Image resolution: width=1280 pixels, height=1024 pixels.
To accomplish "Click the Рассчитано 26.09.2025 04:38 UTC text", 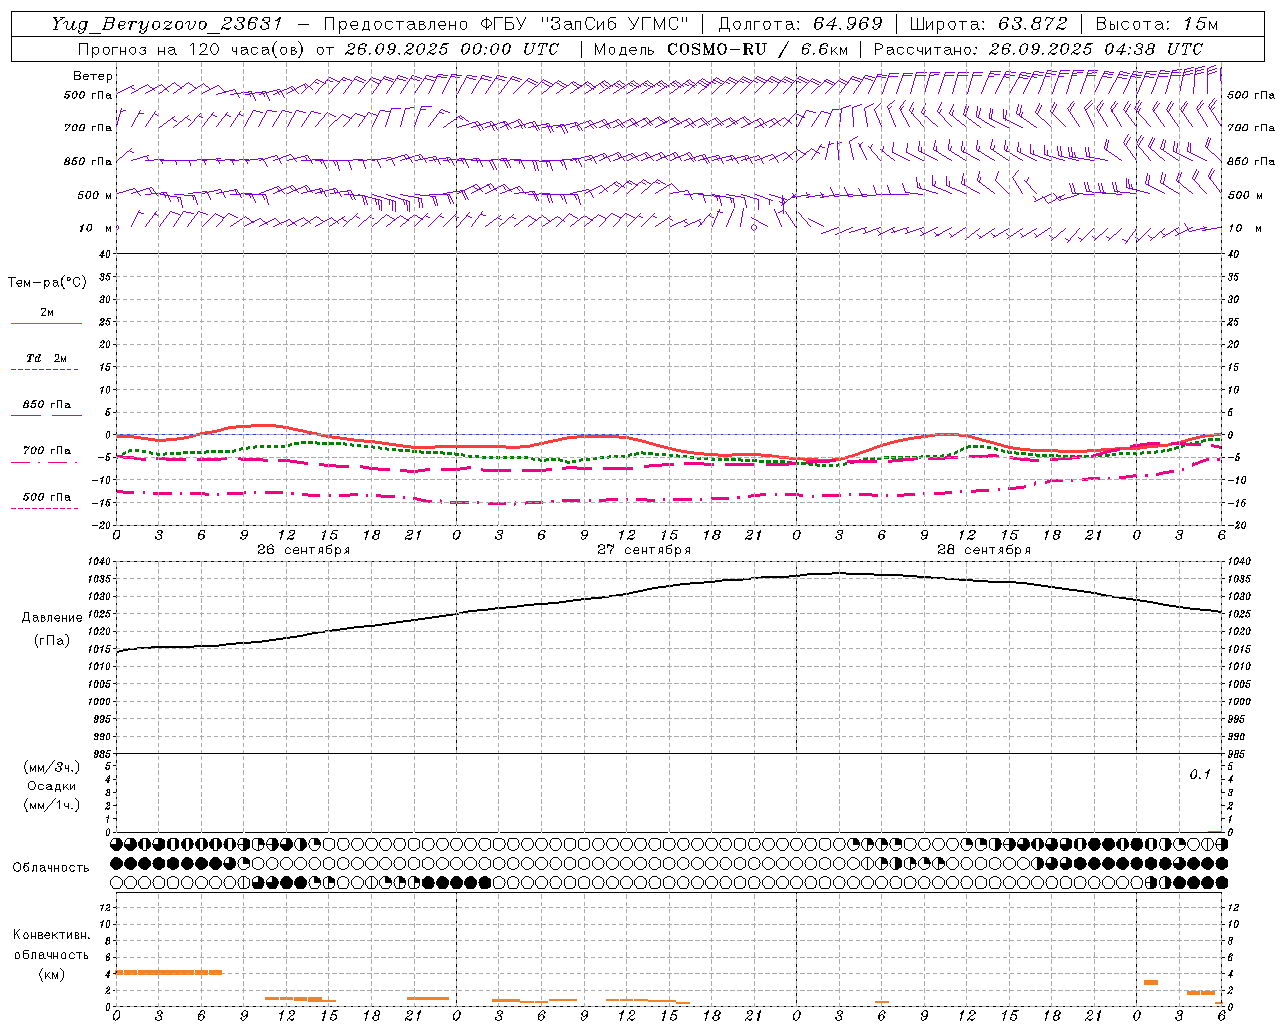I will [x=1038, y=49].
